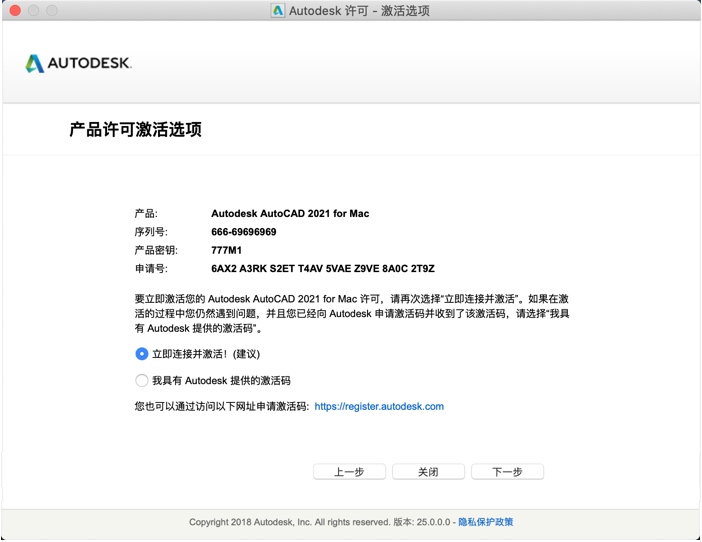Click the serial number 666-69696969
Viewport: 702px width, 542px height.
coord(244,232)
